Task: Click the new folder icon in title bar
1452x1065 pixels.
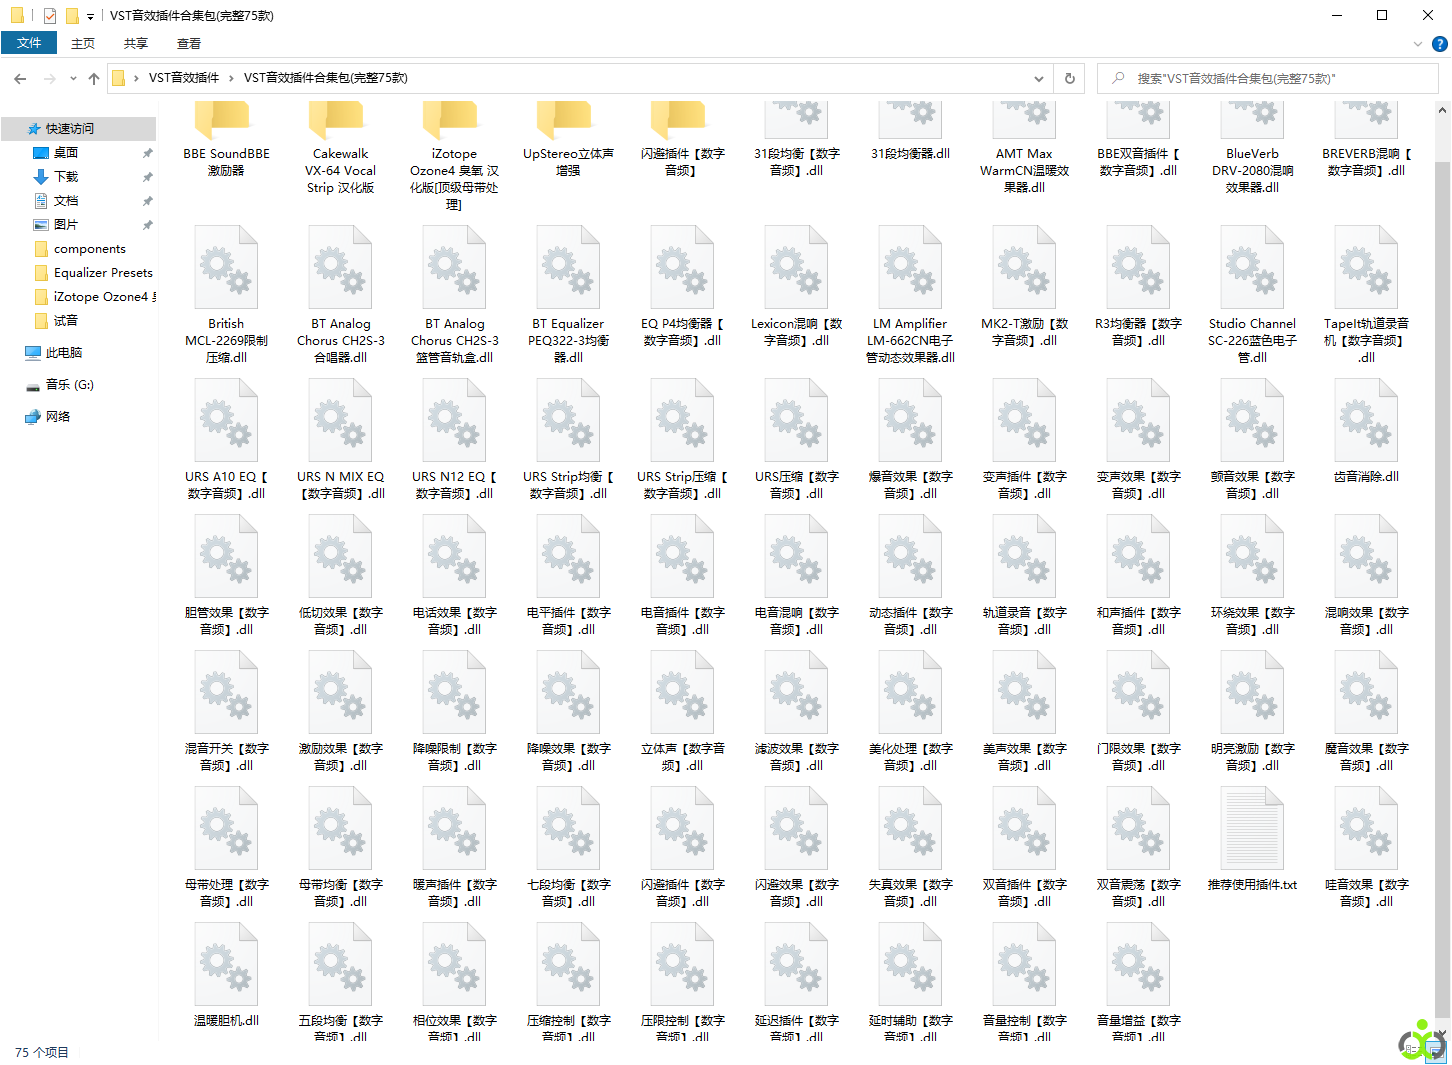Action: [x=72, y=16]
